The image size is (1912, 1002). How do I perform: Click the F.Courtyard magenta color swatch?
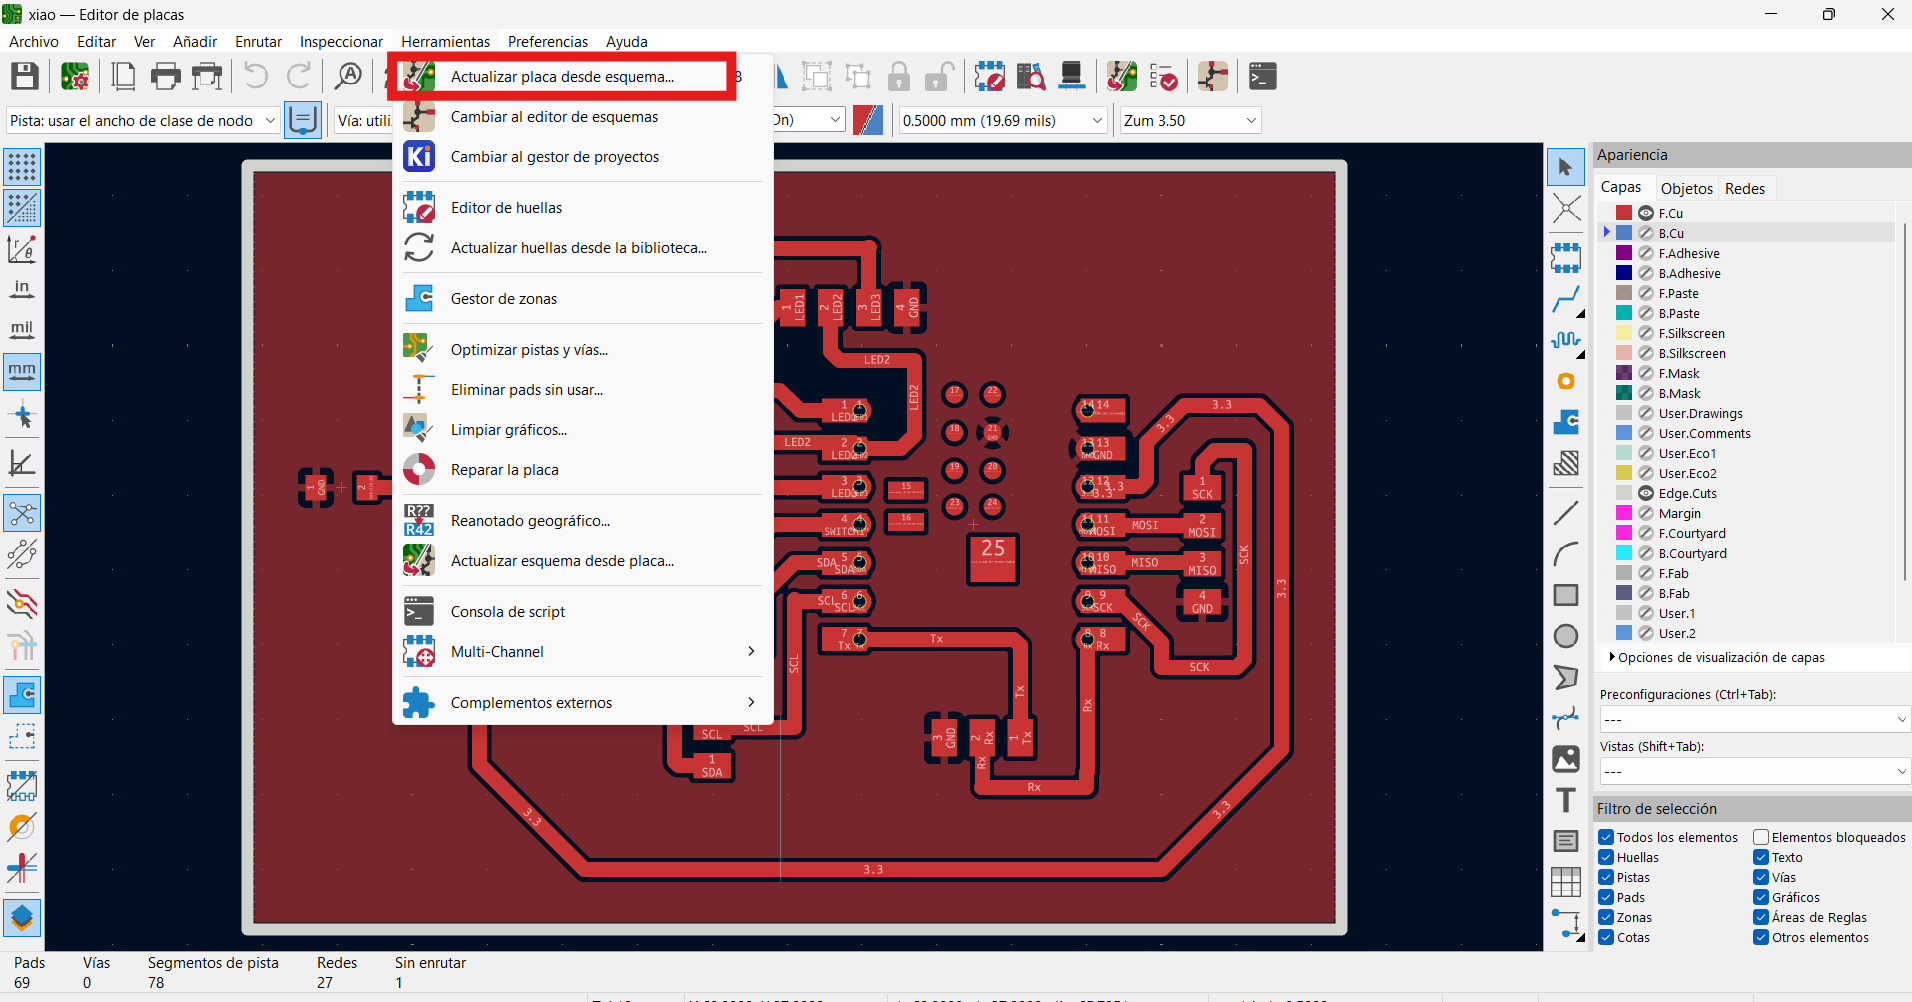pyautogui.click(x=1624, y=533)
